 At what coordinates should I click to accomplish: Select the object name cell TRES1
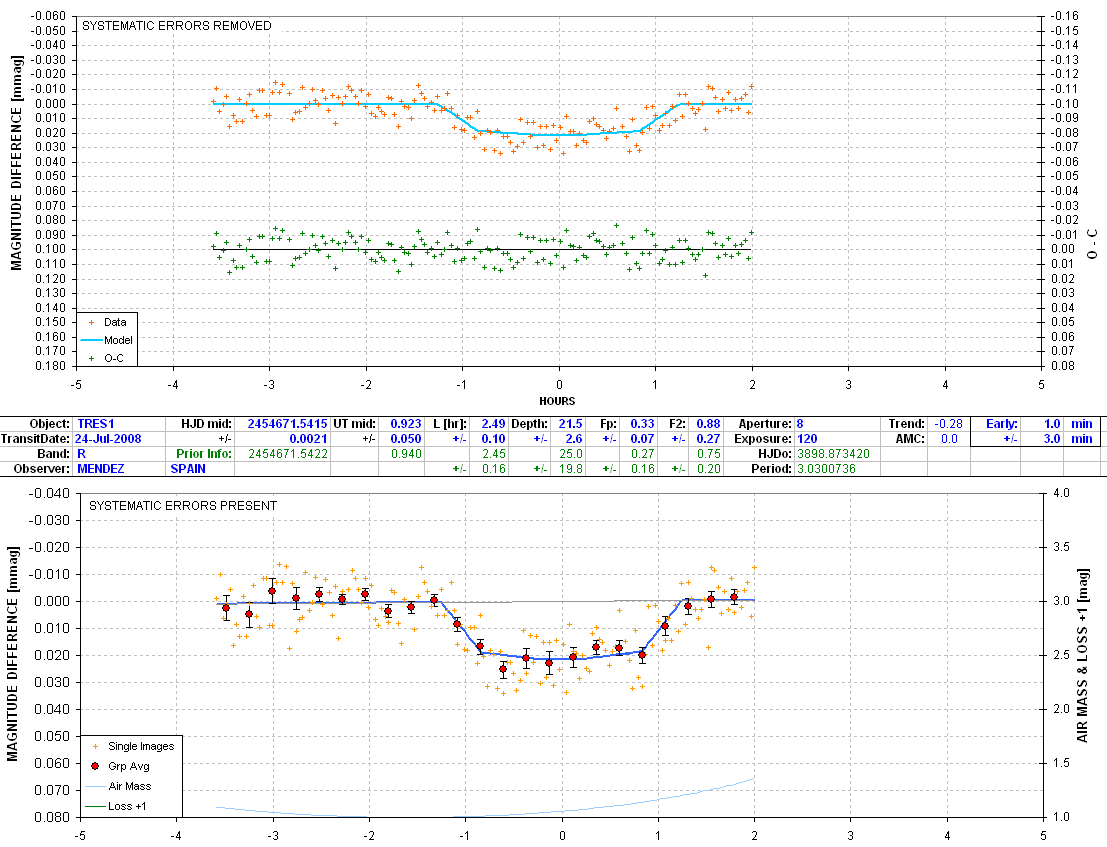95,424
